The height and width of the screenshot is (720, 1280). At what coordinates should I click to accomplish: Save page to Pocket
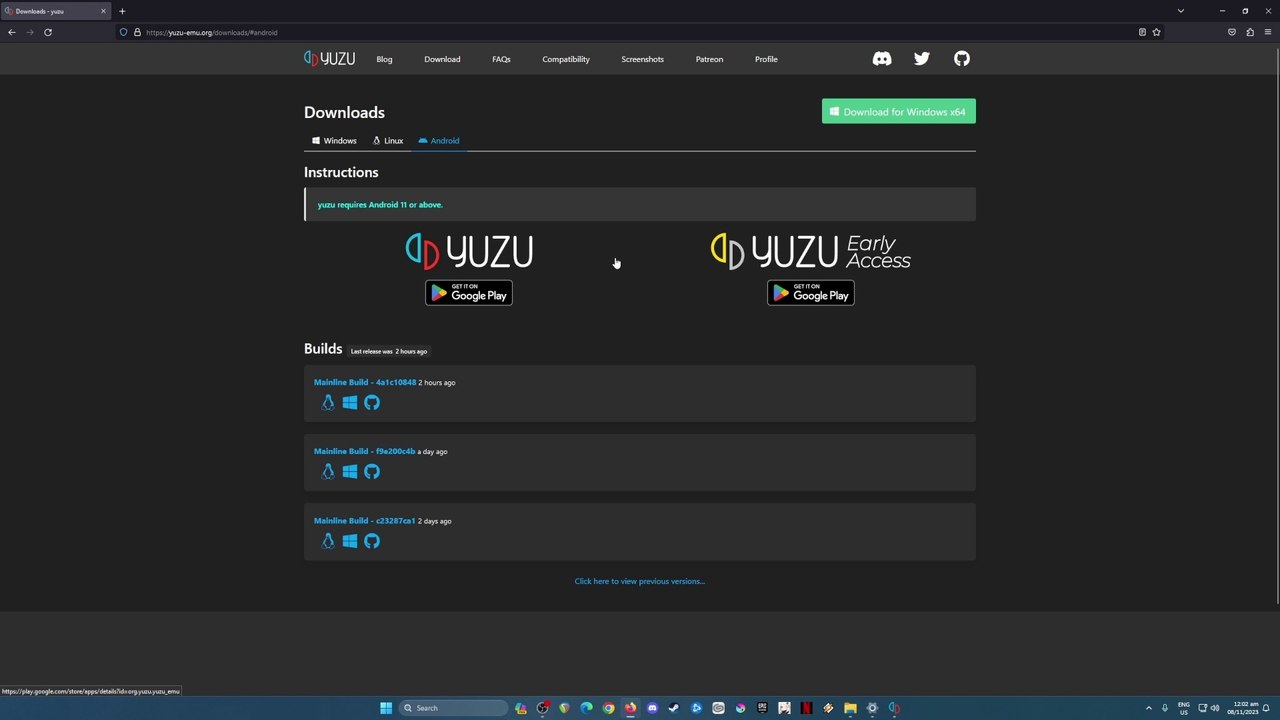point(1232,32)
